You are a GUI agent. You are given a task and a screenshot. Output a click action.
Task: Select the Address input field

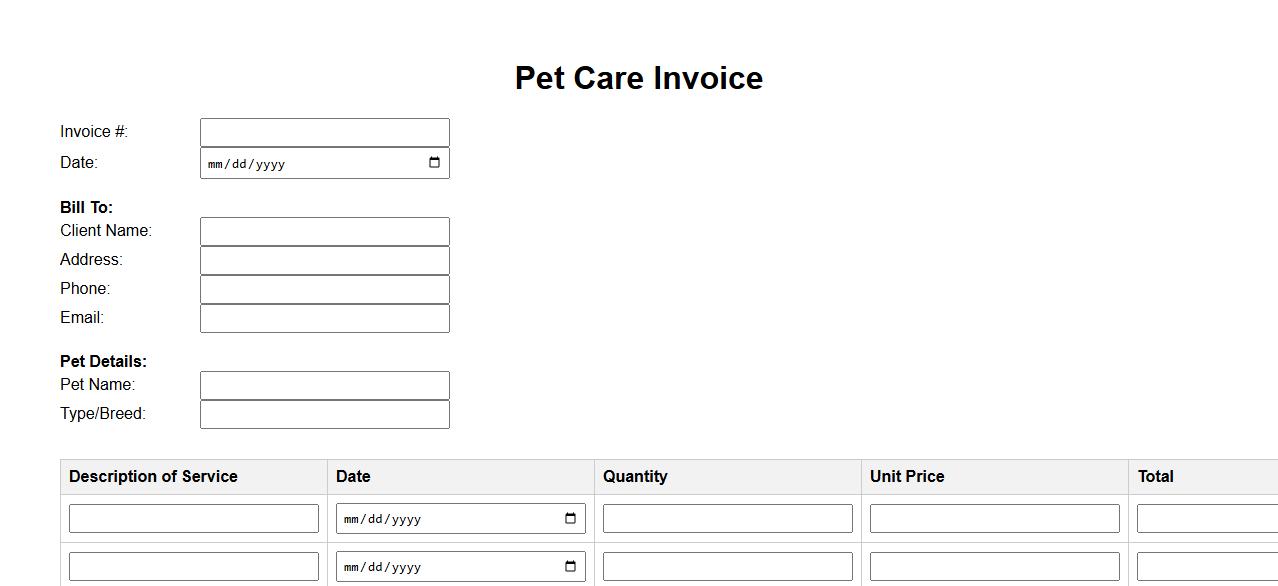tap(325, 260)
